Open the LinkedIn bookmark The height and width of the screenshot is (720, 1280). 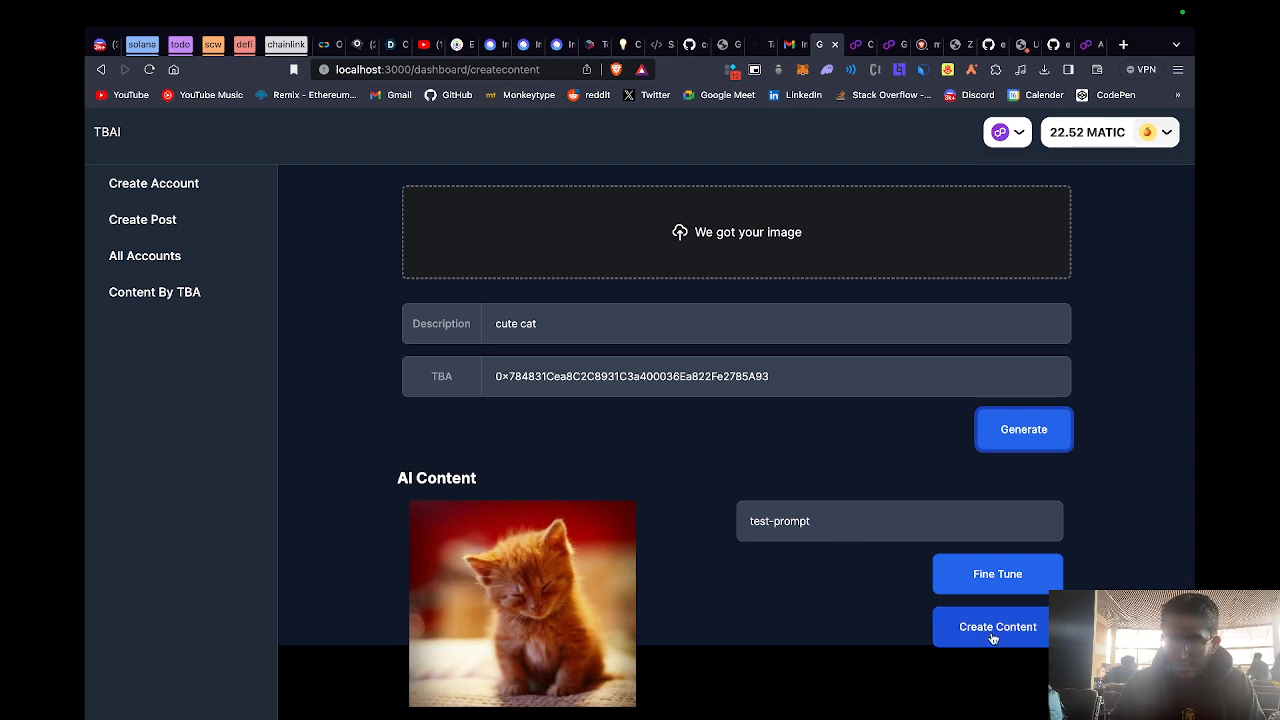[x=796, y=95]
